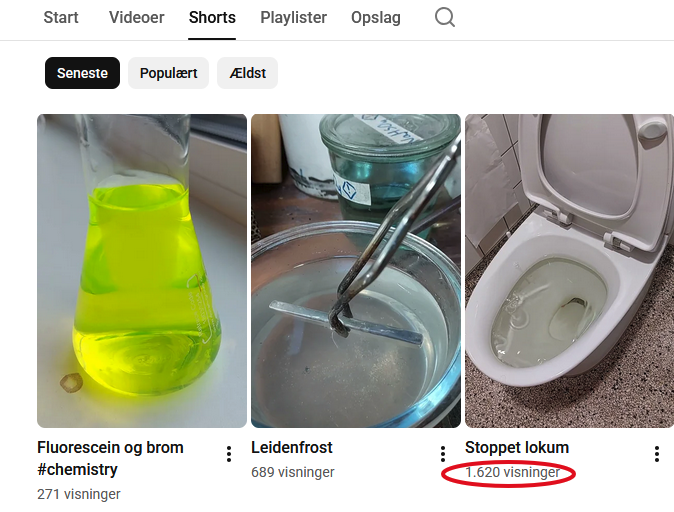
Task: Open three-dot menu for Stoppet lokum short
Action: (657, 455)
